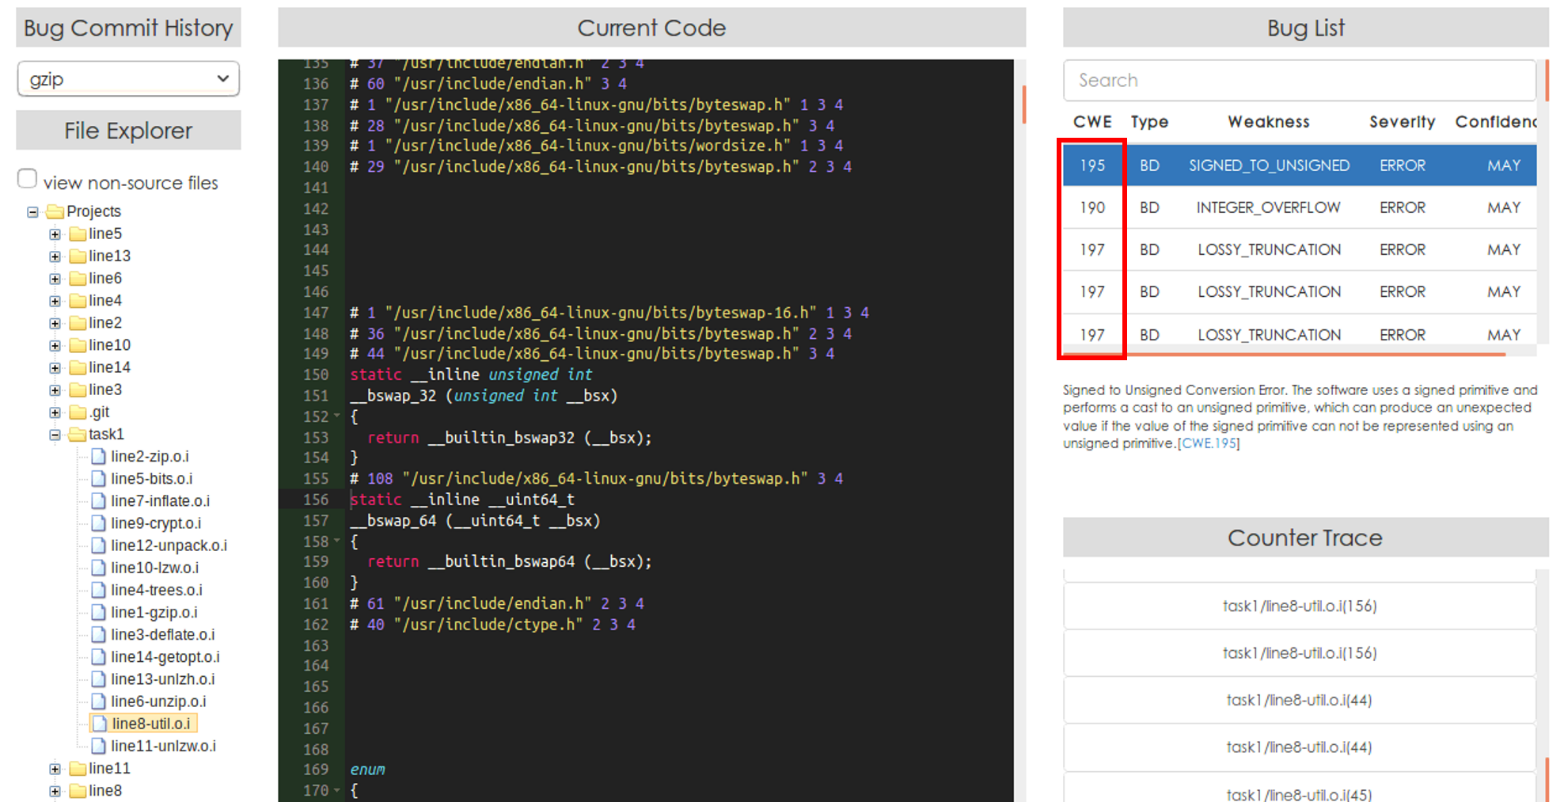
Task: Open first task1/line8-util.o.i(156) trace entry
Action: 1299,606
